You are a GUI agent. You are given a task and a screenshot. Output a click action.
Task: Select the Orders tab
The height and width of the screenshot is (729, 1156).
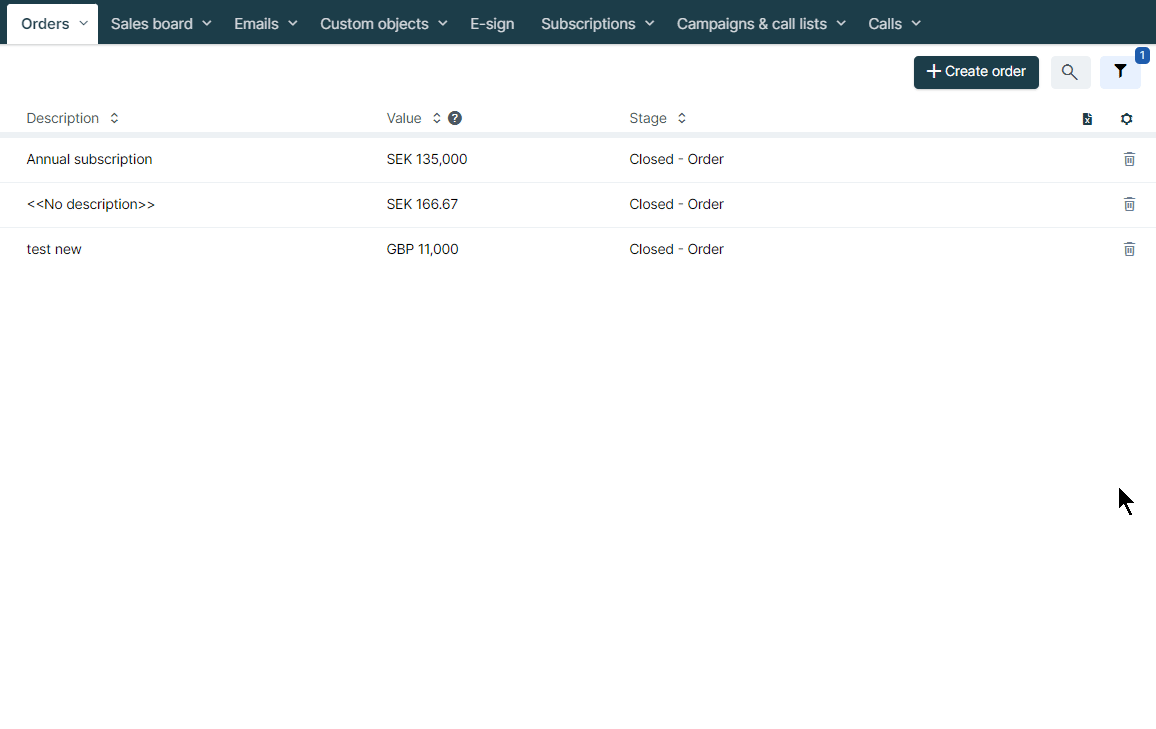tap(45, 24)
